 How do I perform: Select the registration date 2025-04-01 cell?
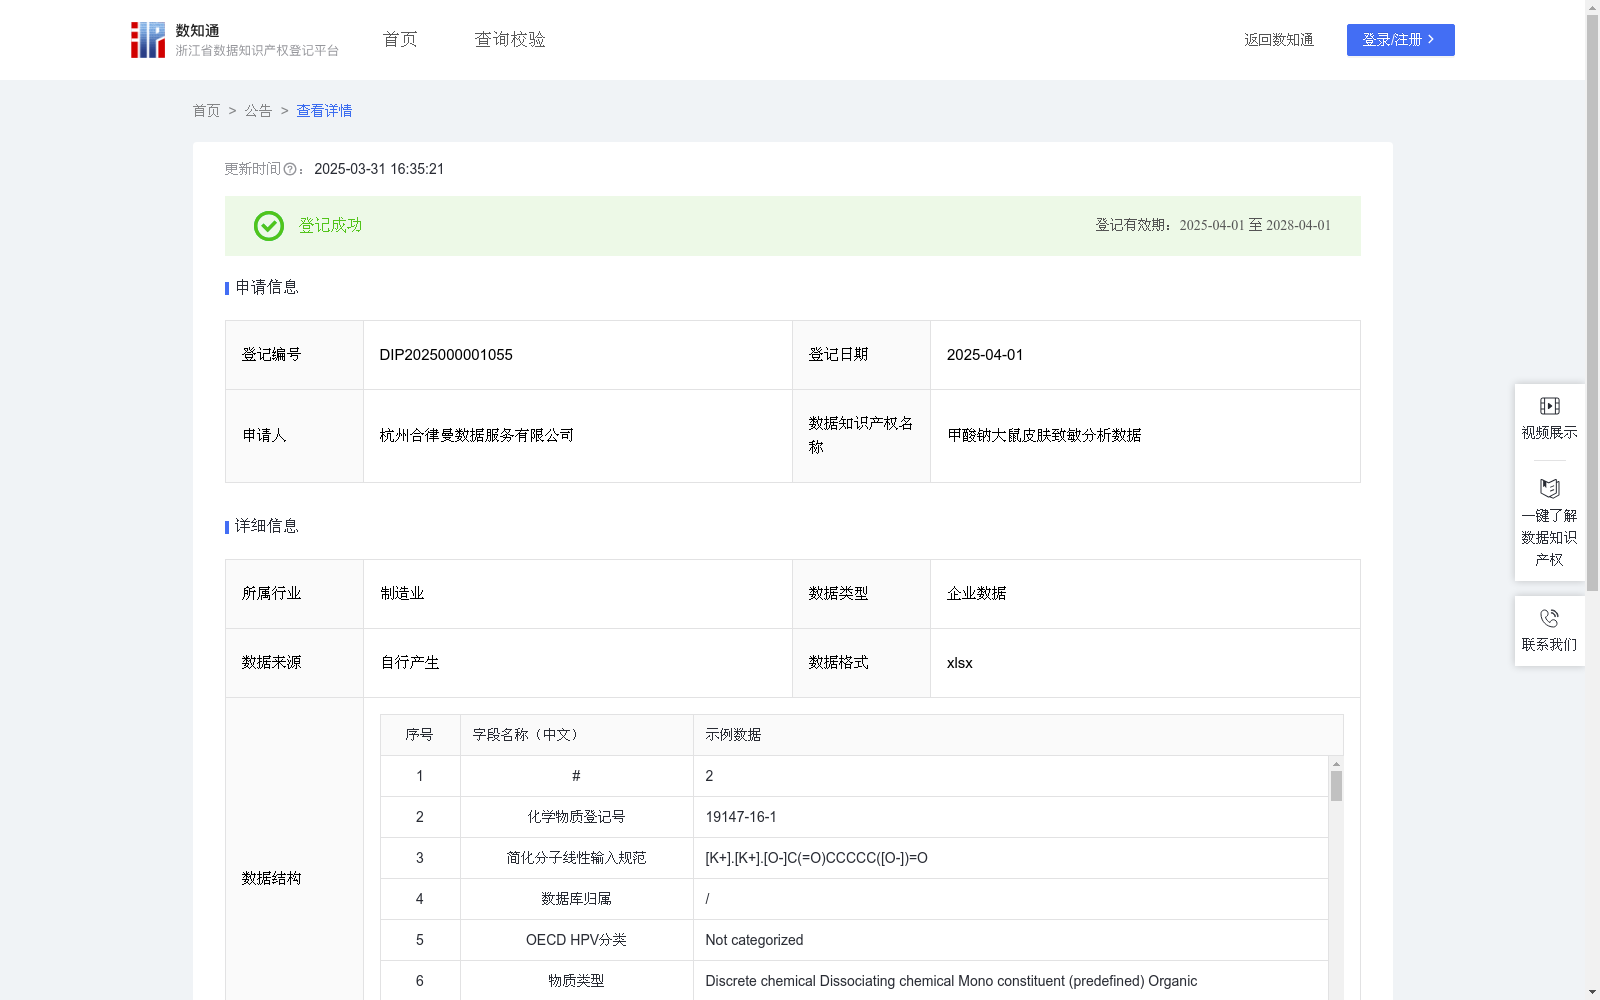[1145, 355]
